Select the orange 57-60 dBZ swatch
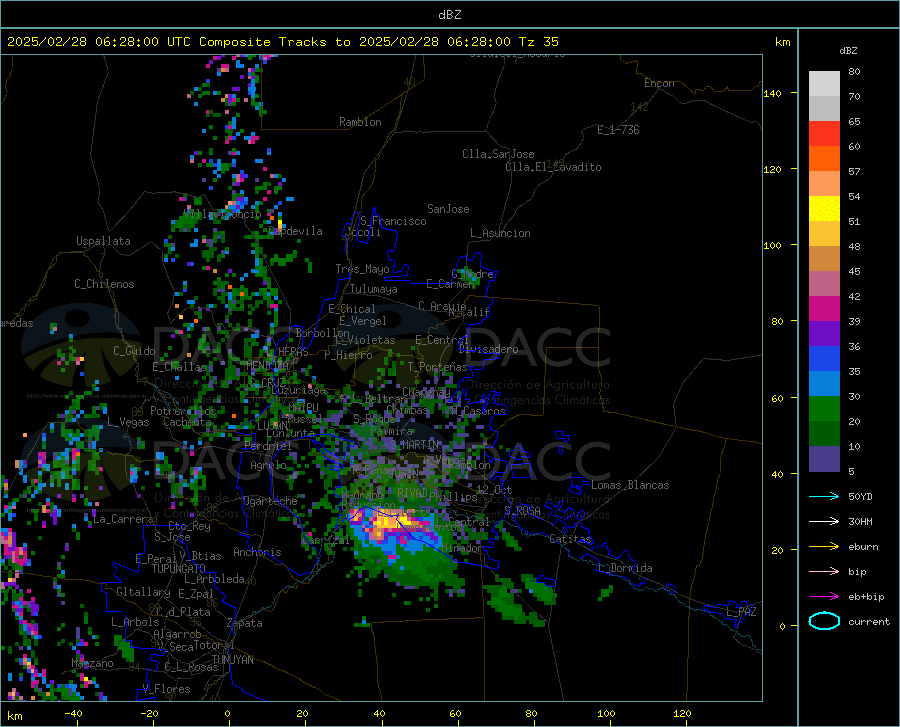 [824, 159]
